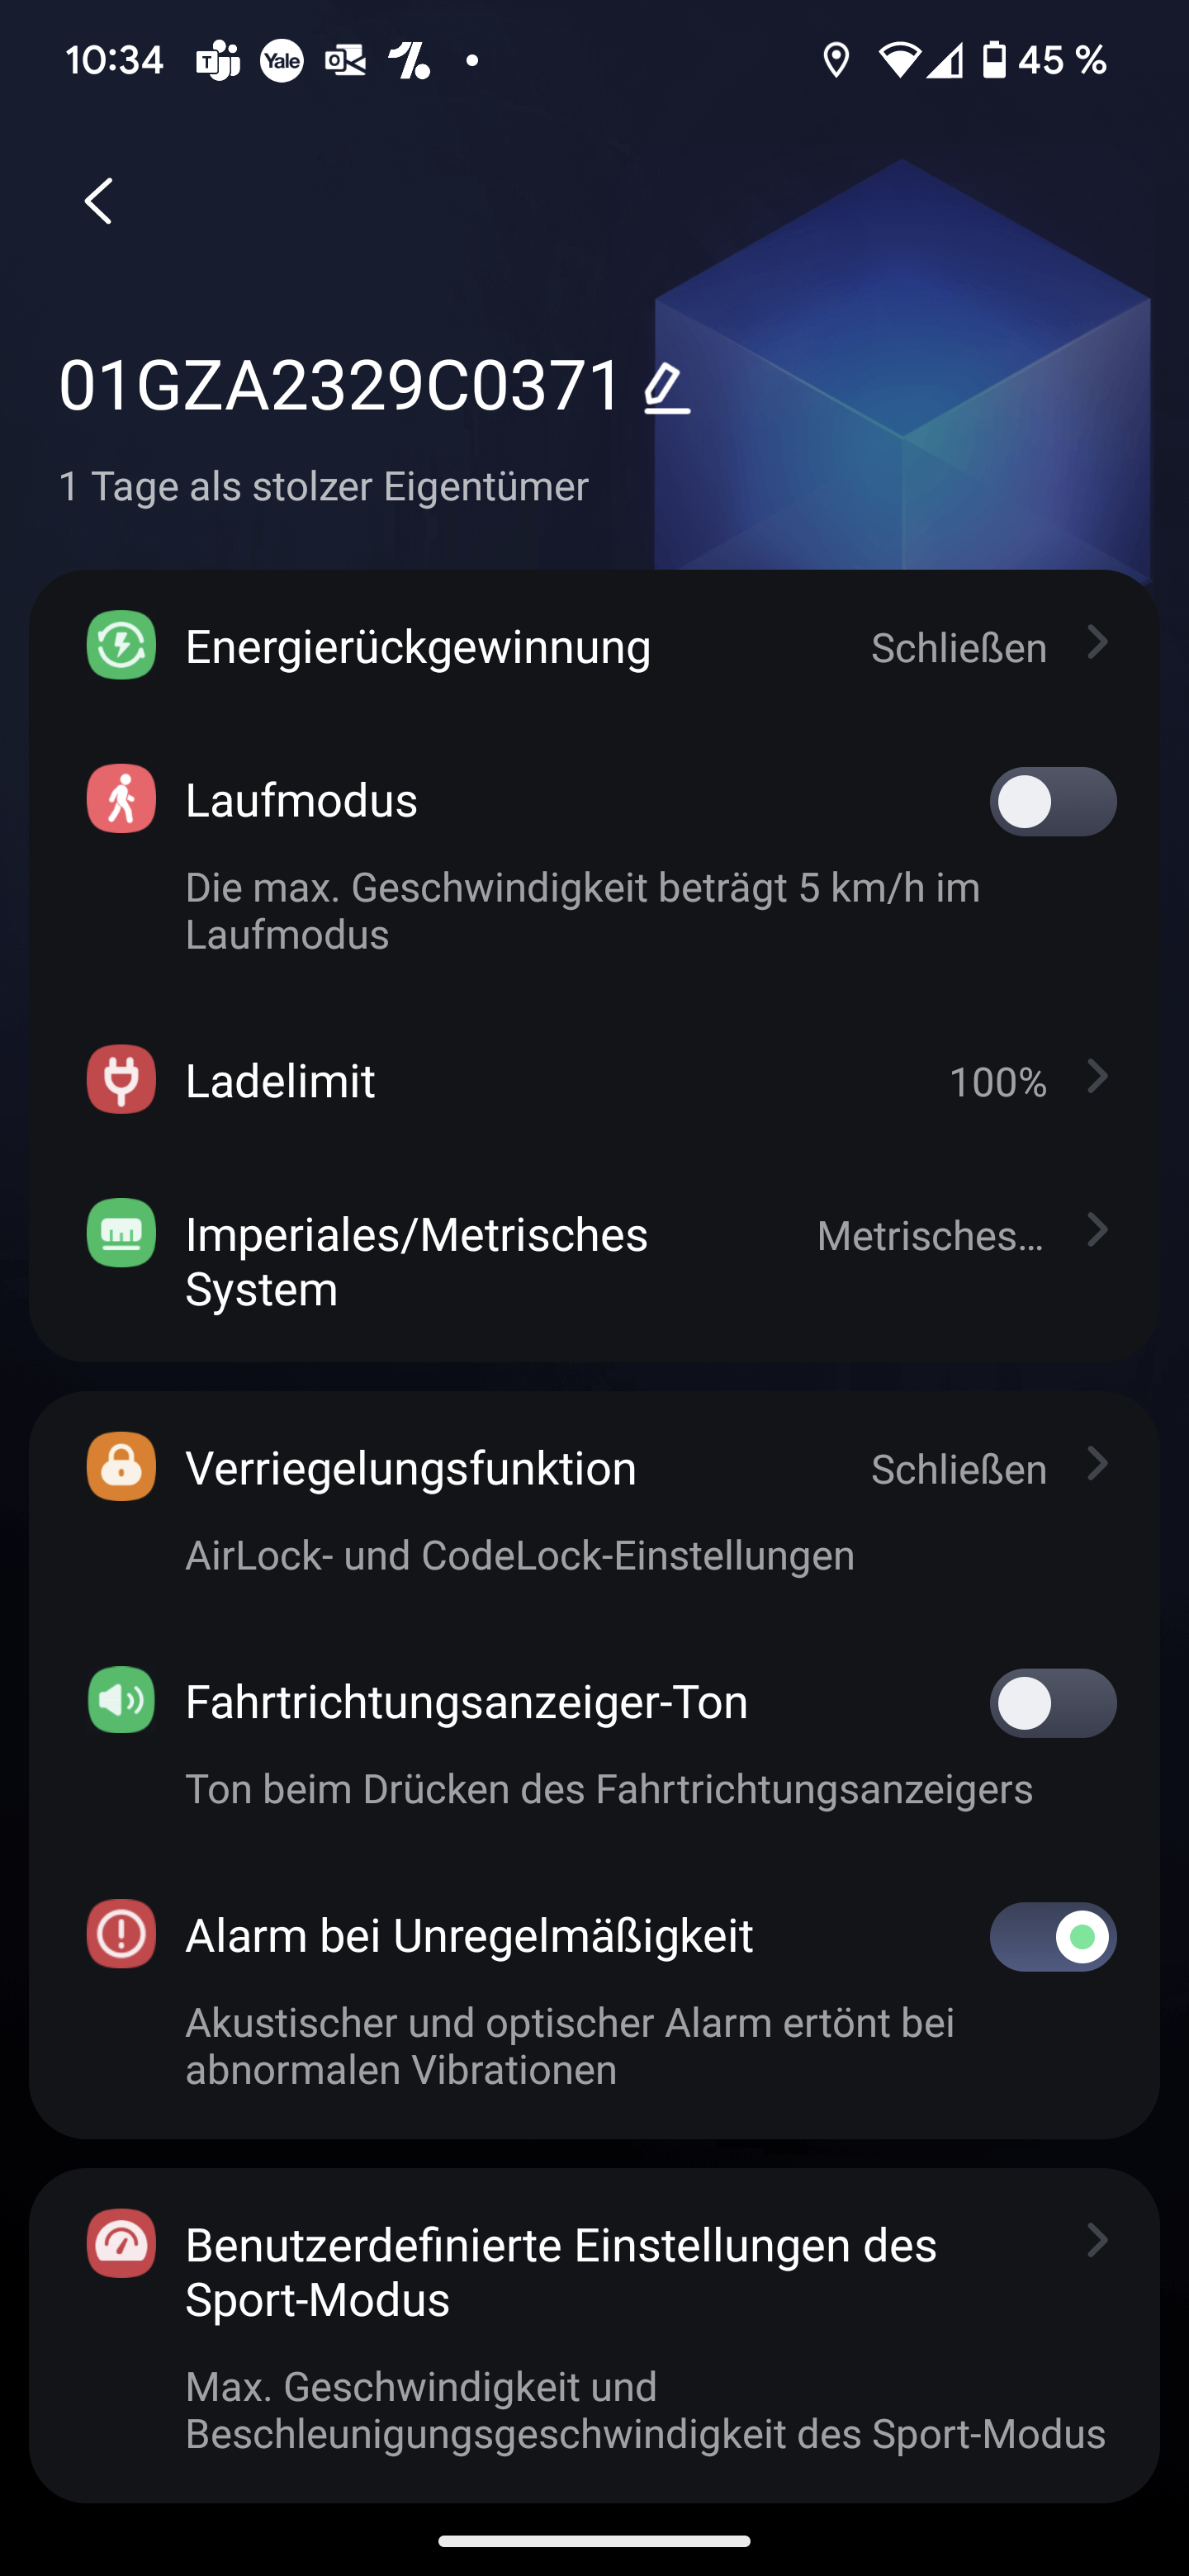The height and width of the screenshot is (2576, 1189).
Task: Tap the Ladelimit 100% value
Action: pyautogui.click(x=997, y=1082)
